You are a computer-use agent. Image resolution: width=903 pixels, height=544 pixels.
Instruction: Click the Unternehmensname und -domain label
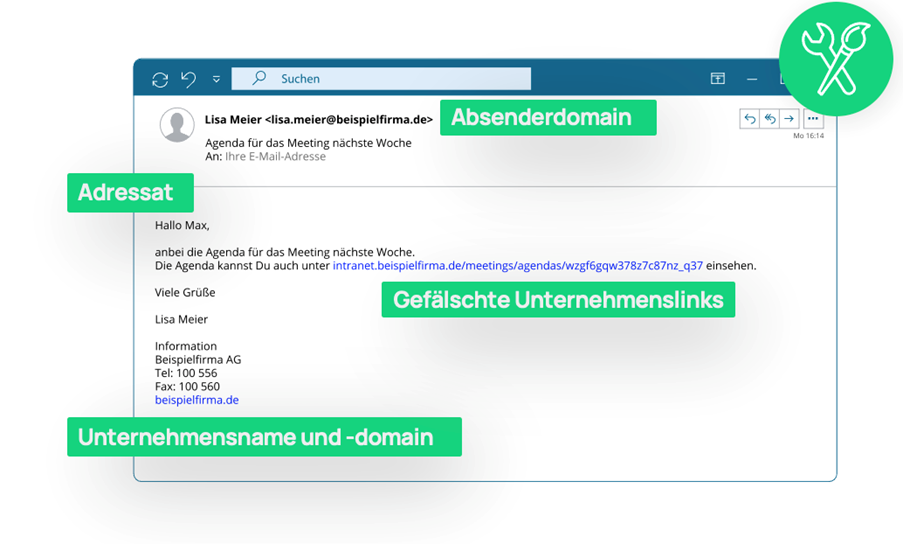pyautogui.click(x=264, y=437)
